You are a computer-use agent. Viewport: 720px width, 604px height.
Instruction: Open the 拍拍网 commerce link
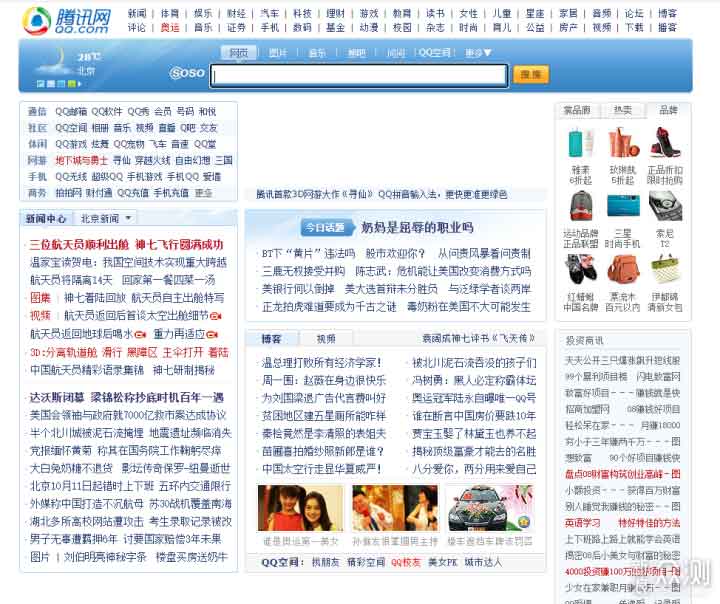coord(68,193)
